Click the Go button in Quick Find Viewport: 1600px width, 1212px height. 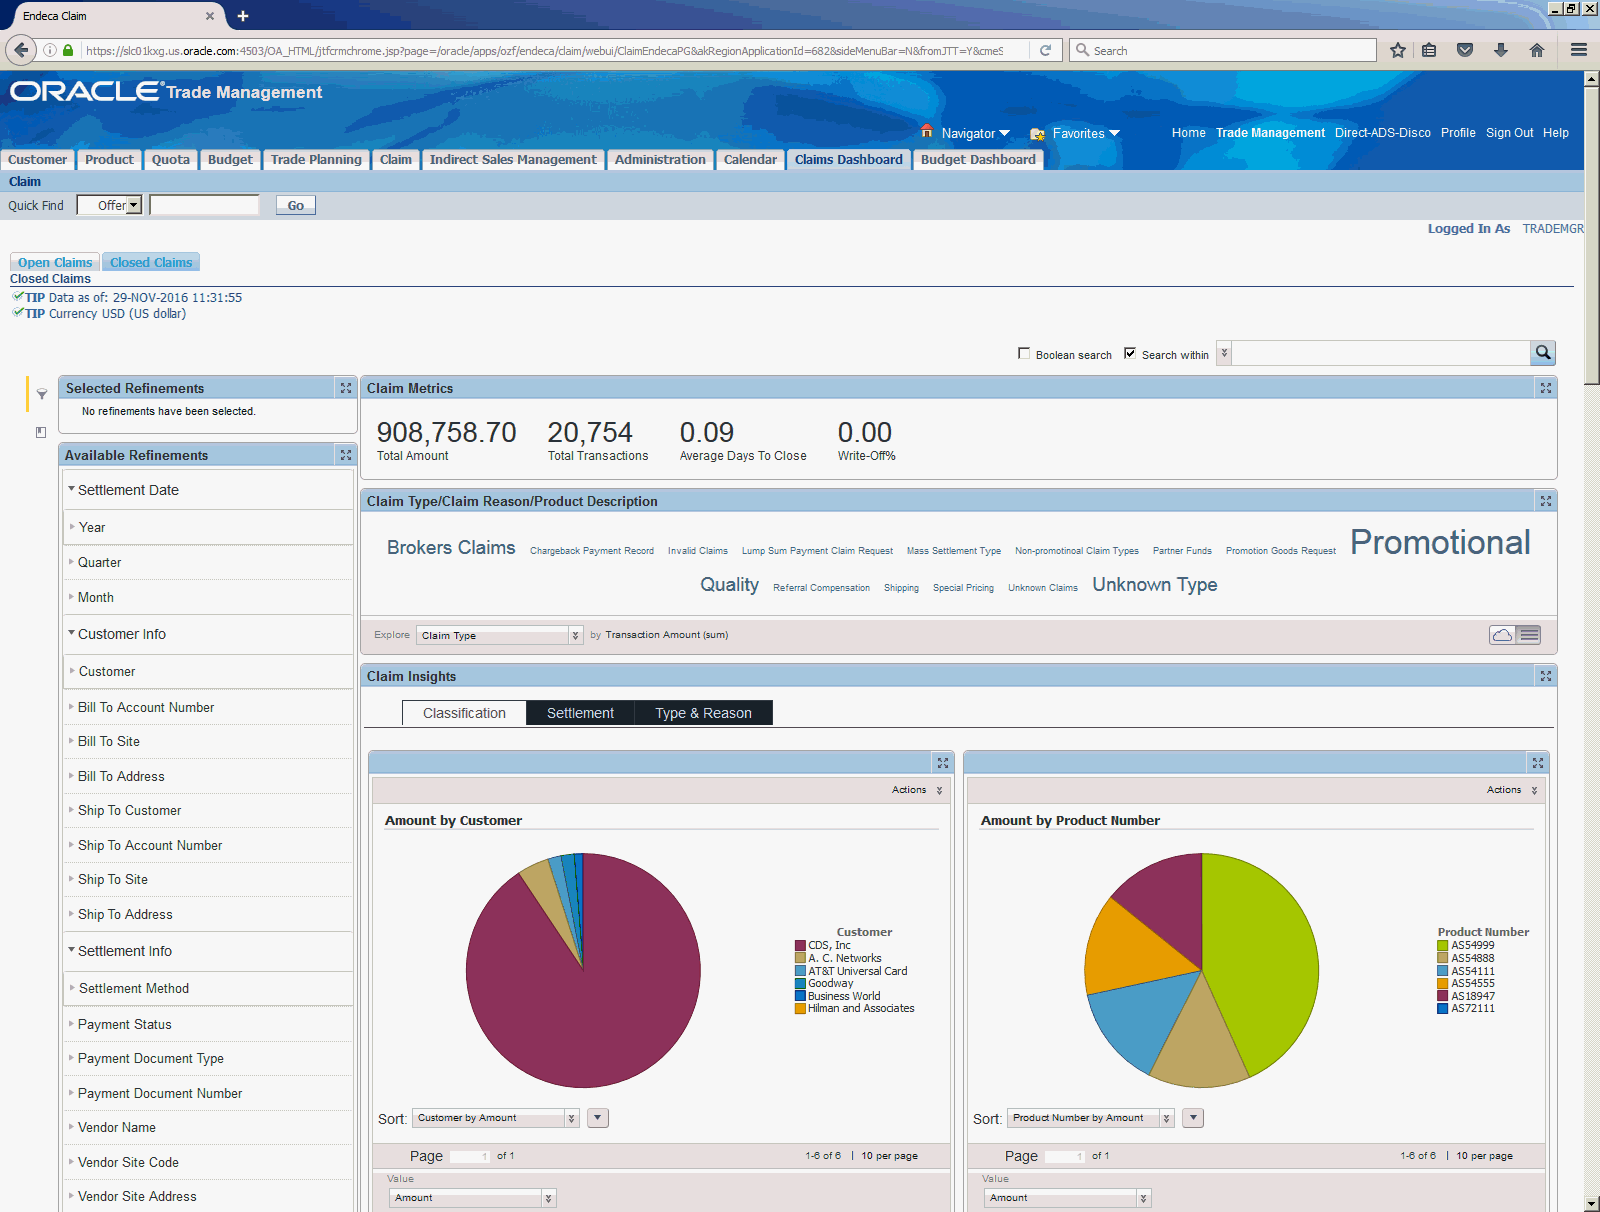pyautogui.click(x=296, y=205)
